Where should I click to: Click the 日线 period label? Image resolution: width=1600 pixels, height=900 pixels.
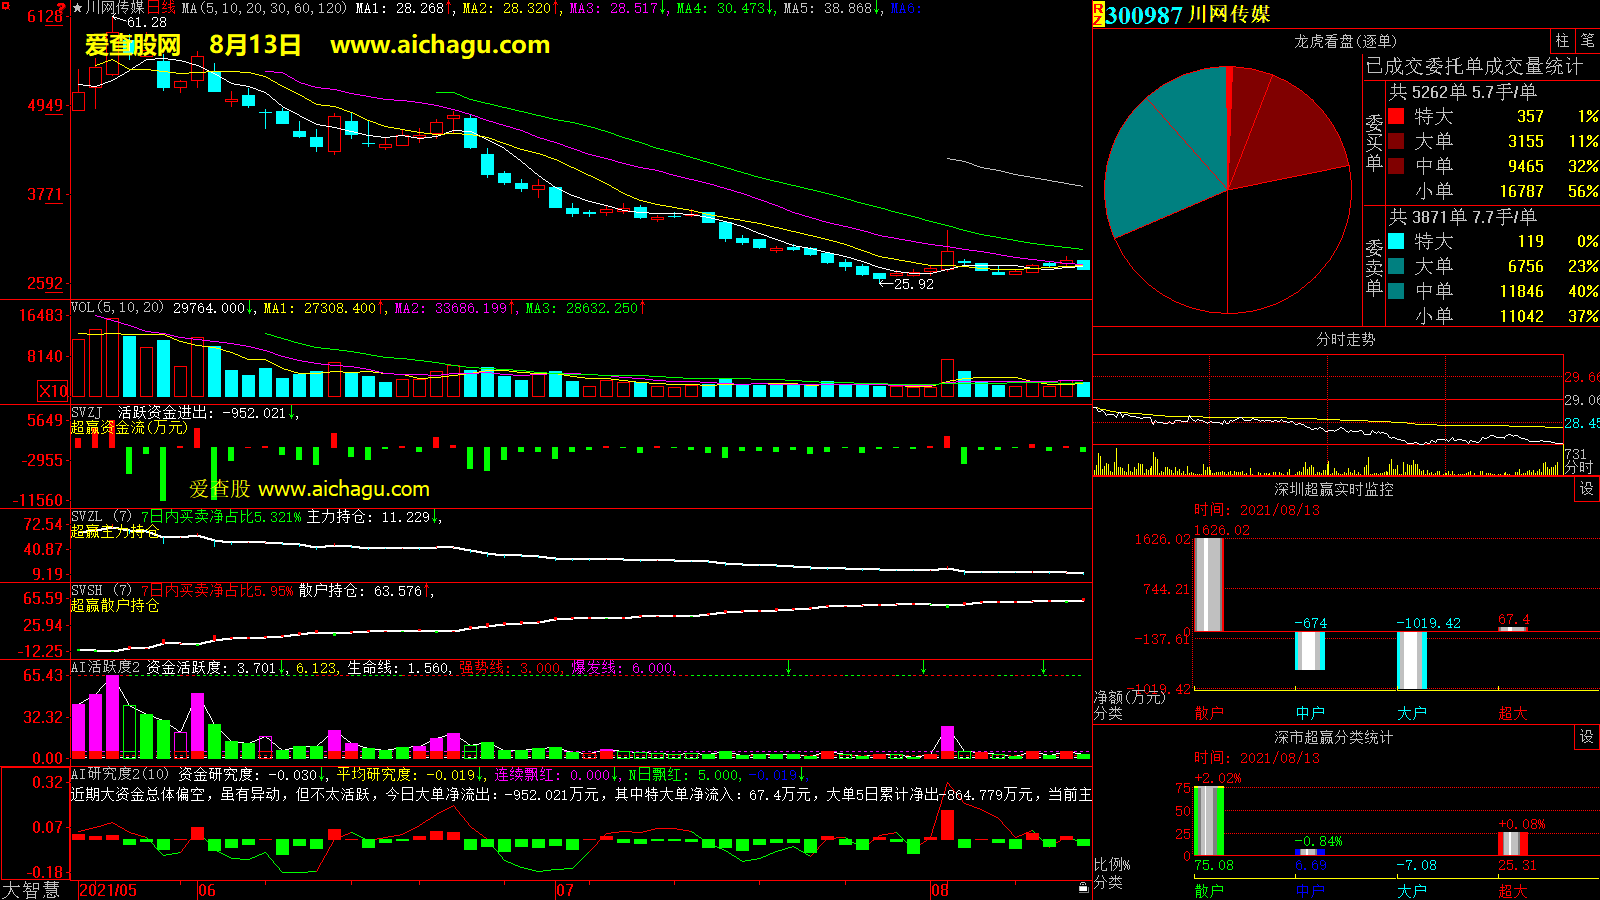click(x=161, y=8)
